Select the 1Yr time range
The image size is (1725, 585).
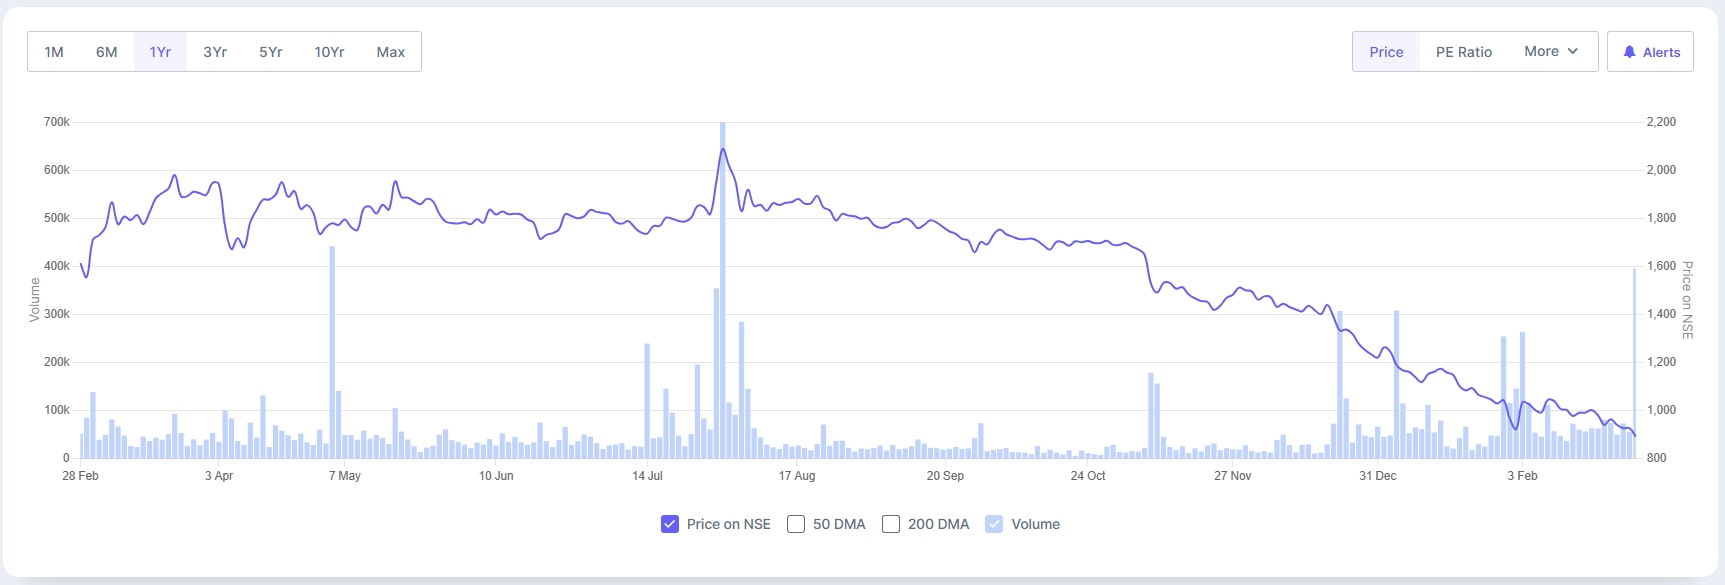[160, 52]
